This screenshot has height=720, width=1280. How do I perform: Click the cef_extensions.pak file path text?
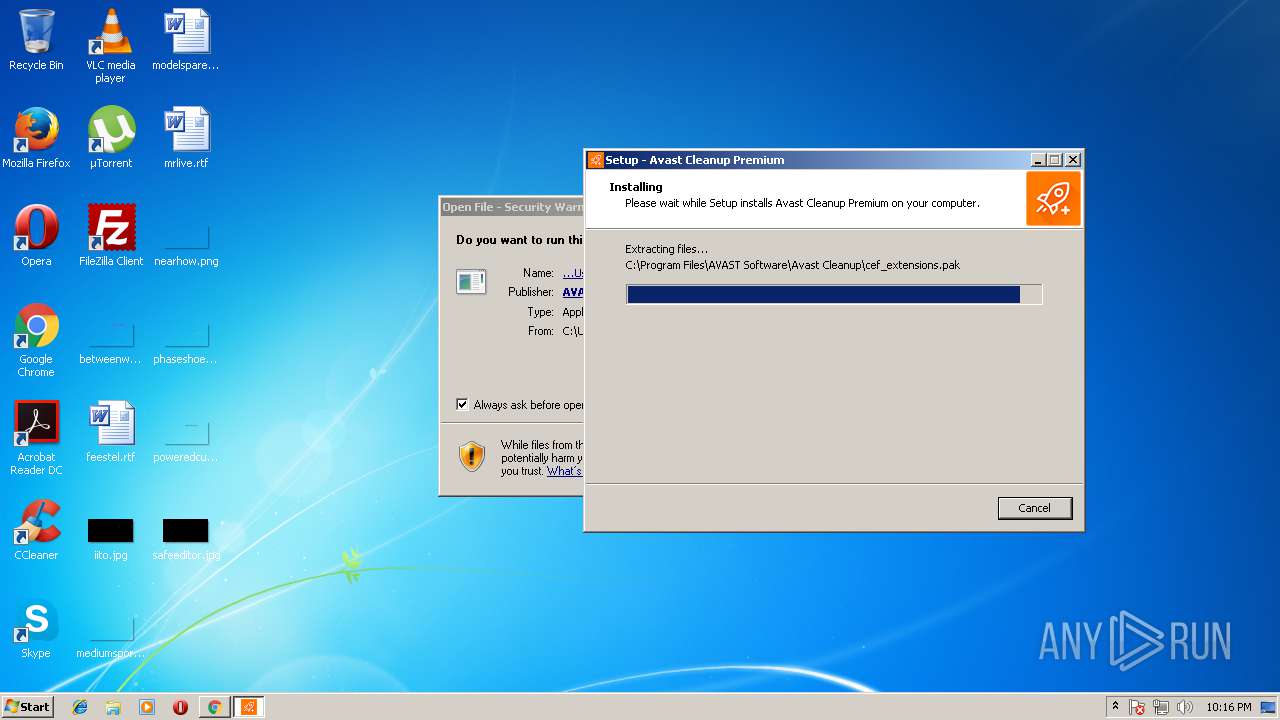(792, 265)
